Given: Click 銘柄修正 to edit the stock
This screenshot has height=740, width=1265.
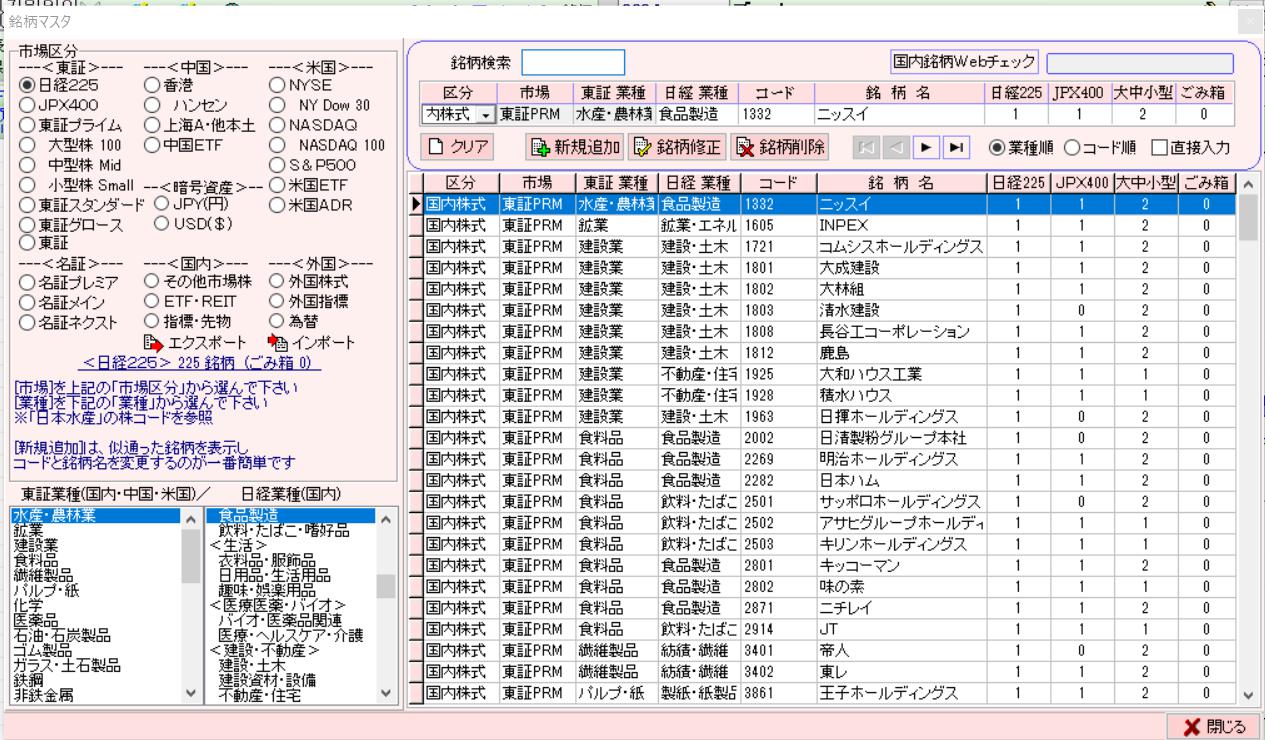Looking at the screenshot, I should (x=679, y=147).
